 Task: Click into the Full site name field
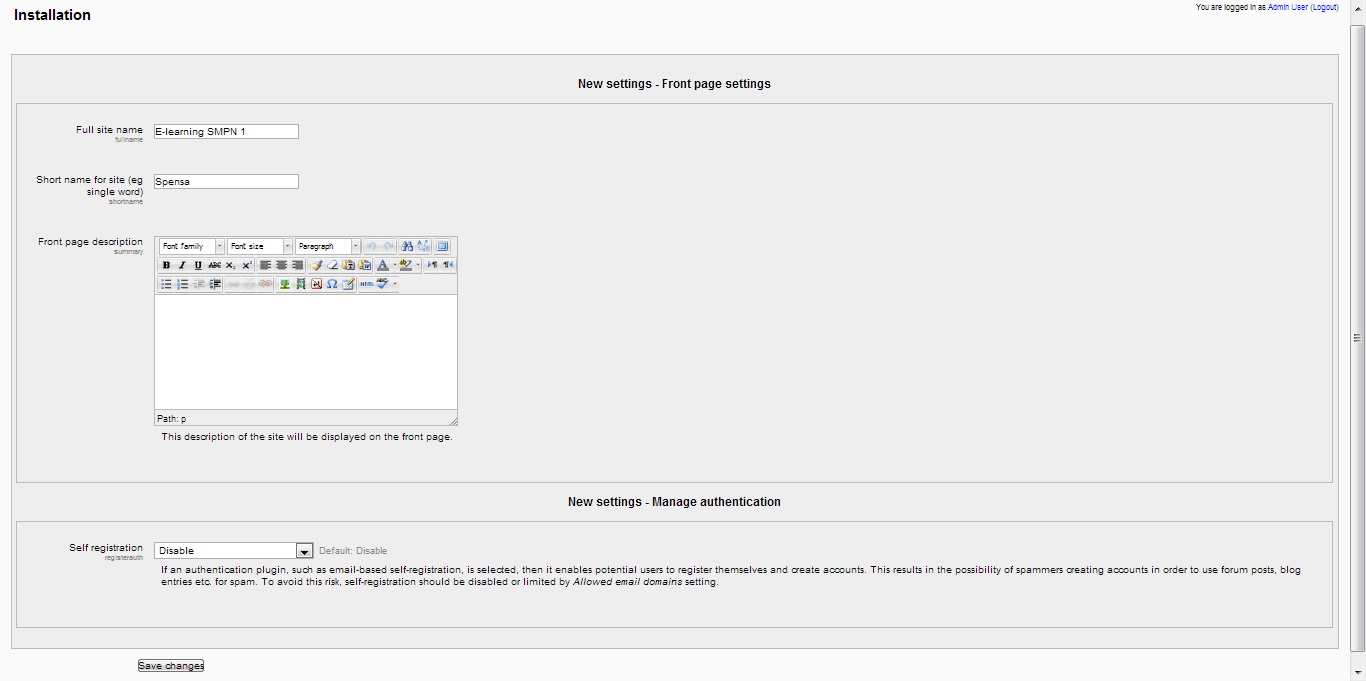[x=226, y=131]
